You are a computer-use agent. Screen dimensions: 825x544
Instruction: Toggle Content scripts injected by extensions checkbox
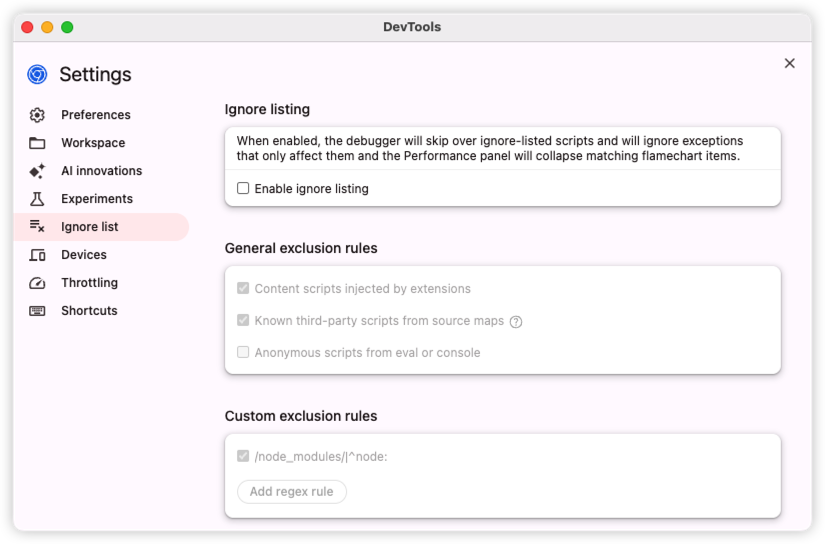[x=243, y=289]
